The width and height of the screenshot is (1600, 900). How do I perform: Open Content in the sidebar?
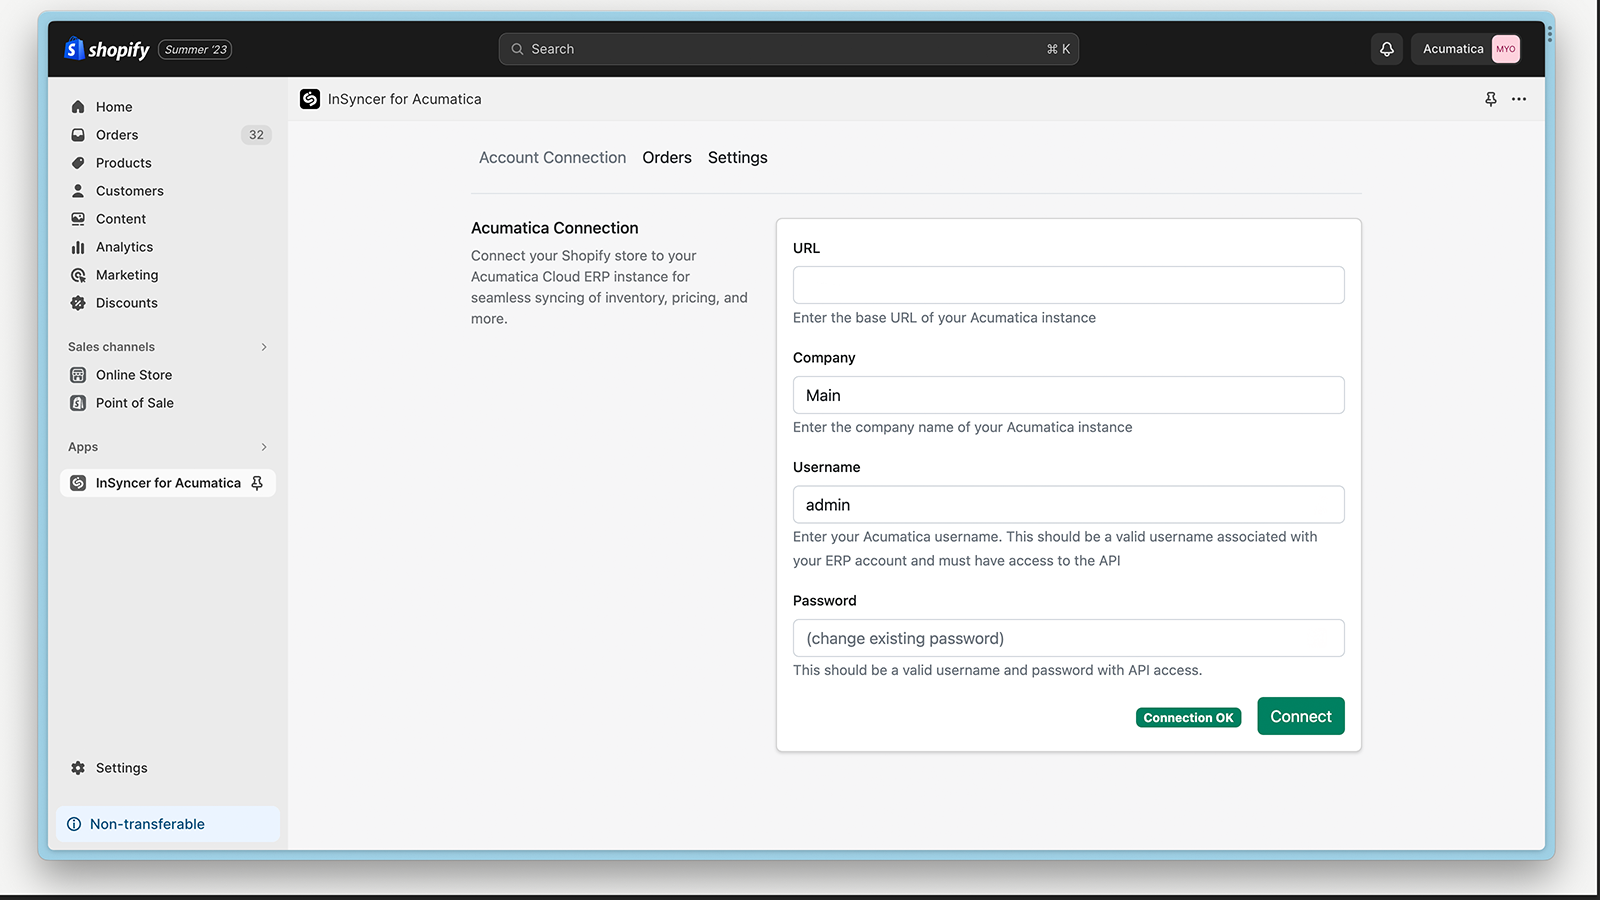[121, 219]
